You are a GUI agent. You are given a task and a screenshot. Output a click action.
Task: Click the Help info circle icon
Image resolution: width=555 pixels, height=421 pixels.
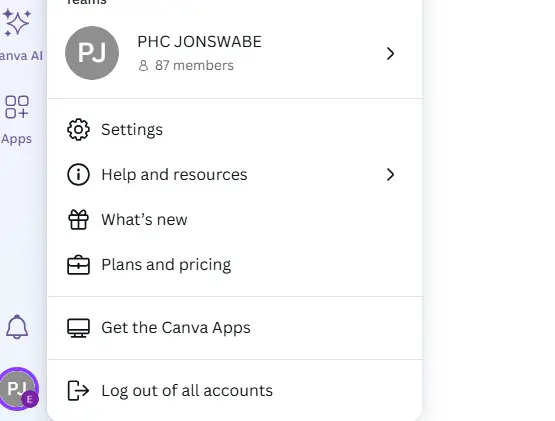pos(78,175)
